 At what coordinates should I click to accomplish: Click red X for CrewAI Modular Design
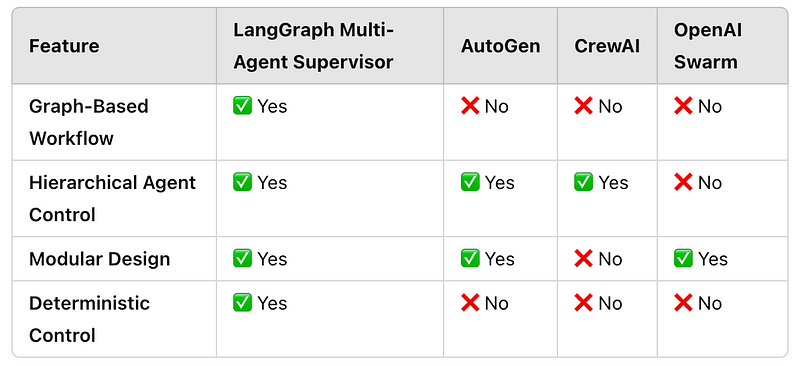(583, 258)
